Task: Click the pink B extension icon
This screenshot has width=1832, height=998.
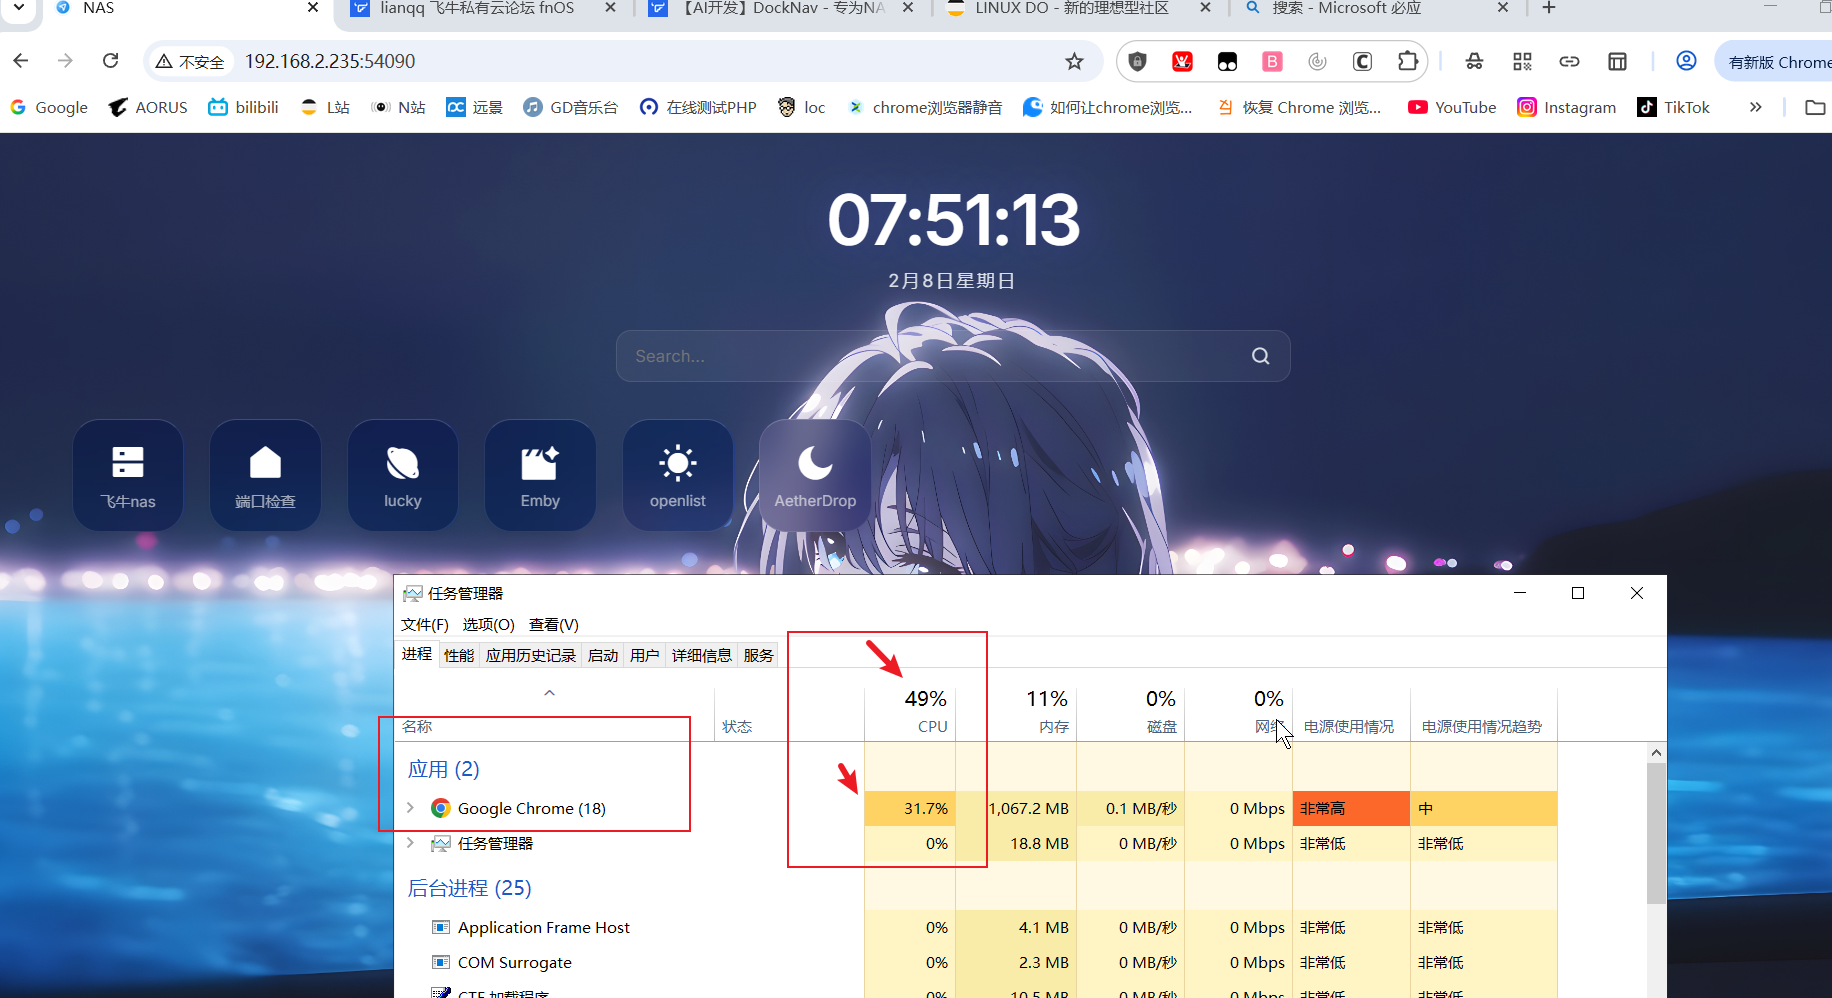Action: 1272,62
